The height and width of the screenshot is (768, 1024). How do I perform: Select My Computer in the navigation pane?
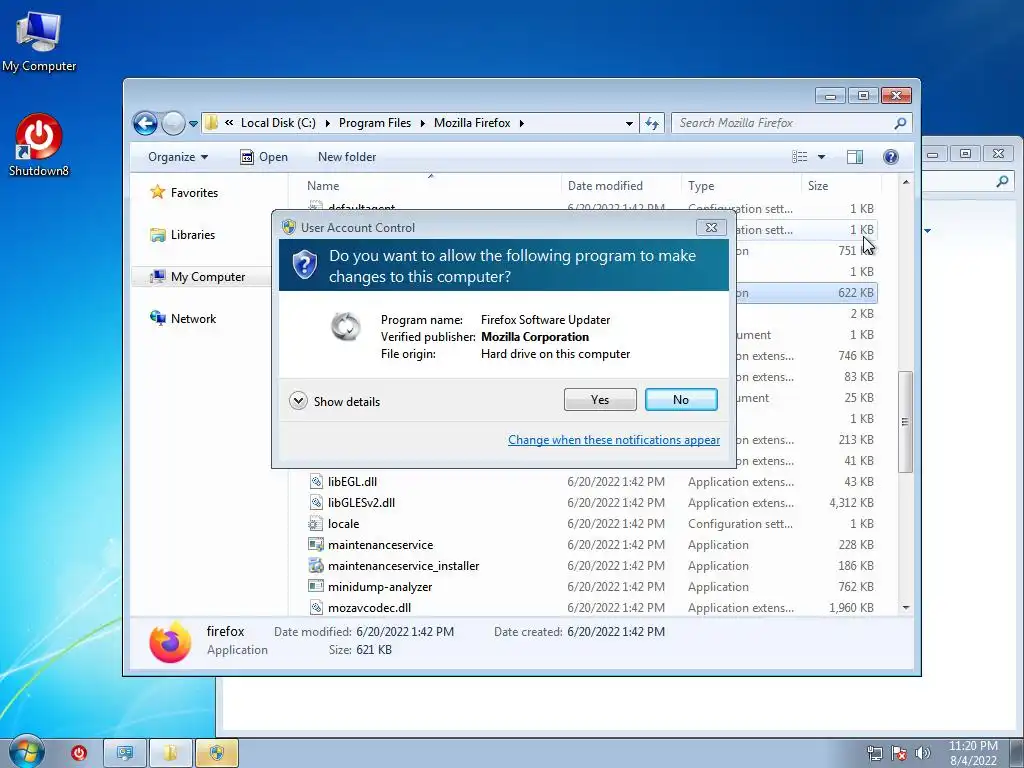(x=208, y=276)
